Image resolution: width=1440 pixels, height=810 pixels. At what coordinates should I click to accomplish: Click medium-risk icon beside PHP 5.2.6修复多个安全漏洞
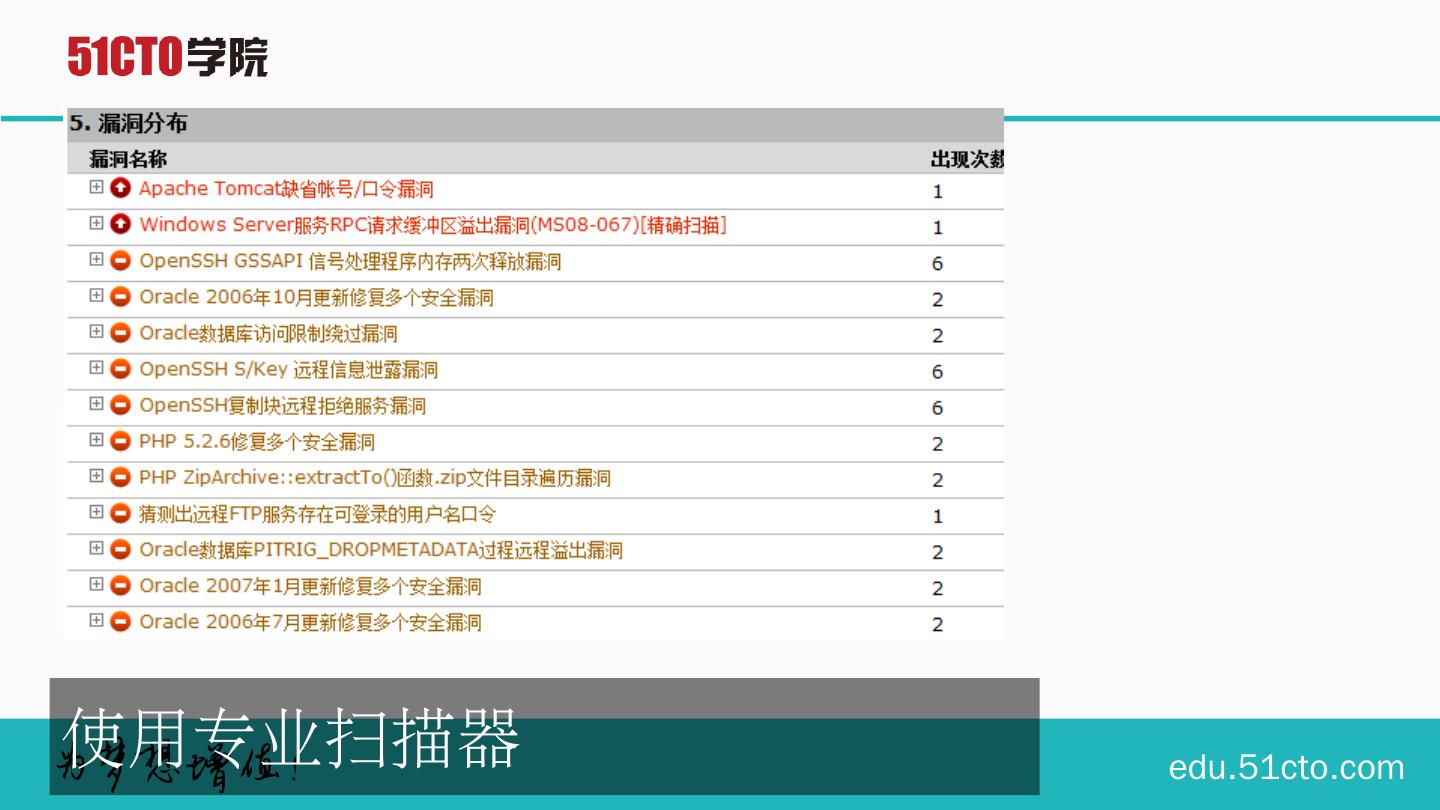click(121, 441)
